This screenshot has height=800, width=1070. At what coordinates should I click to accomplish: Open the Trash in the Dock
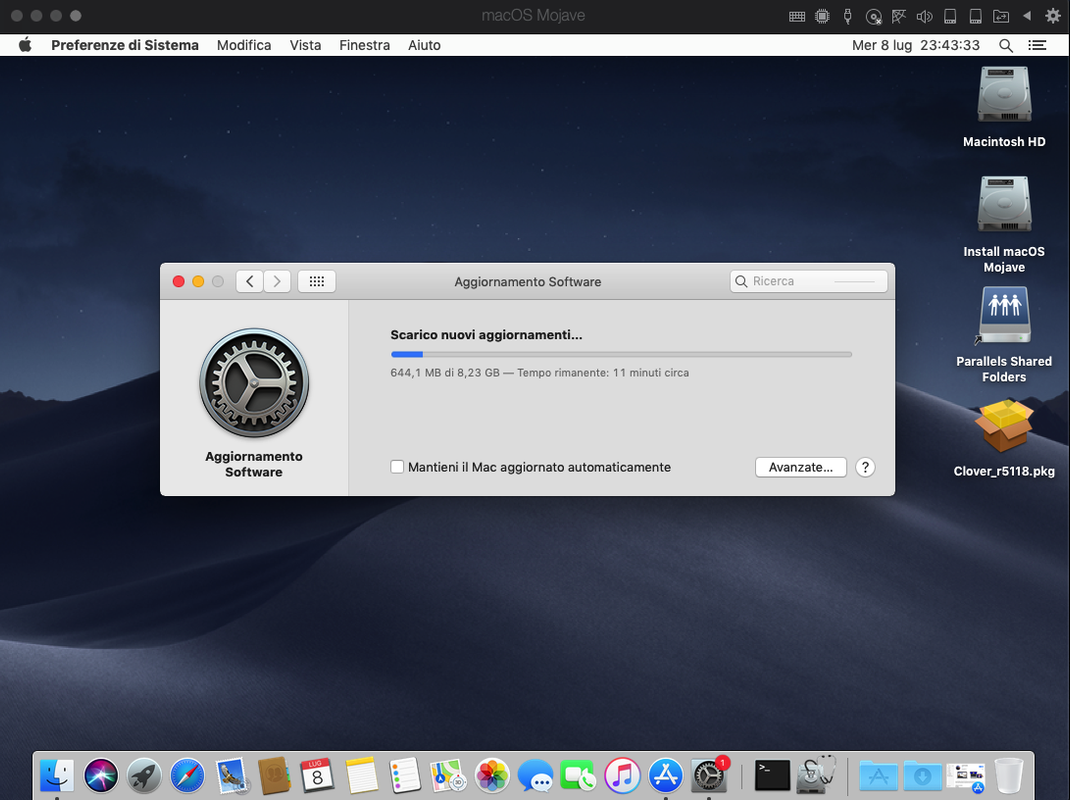(x=1009, y=776)
